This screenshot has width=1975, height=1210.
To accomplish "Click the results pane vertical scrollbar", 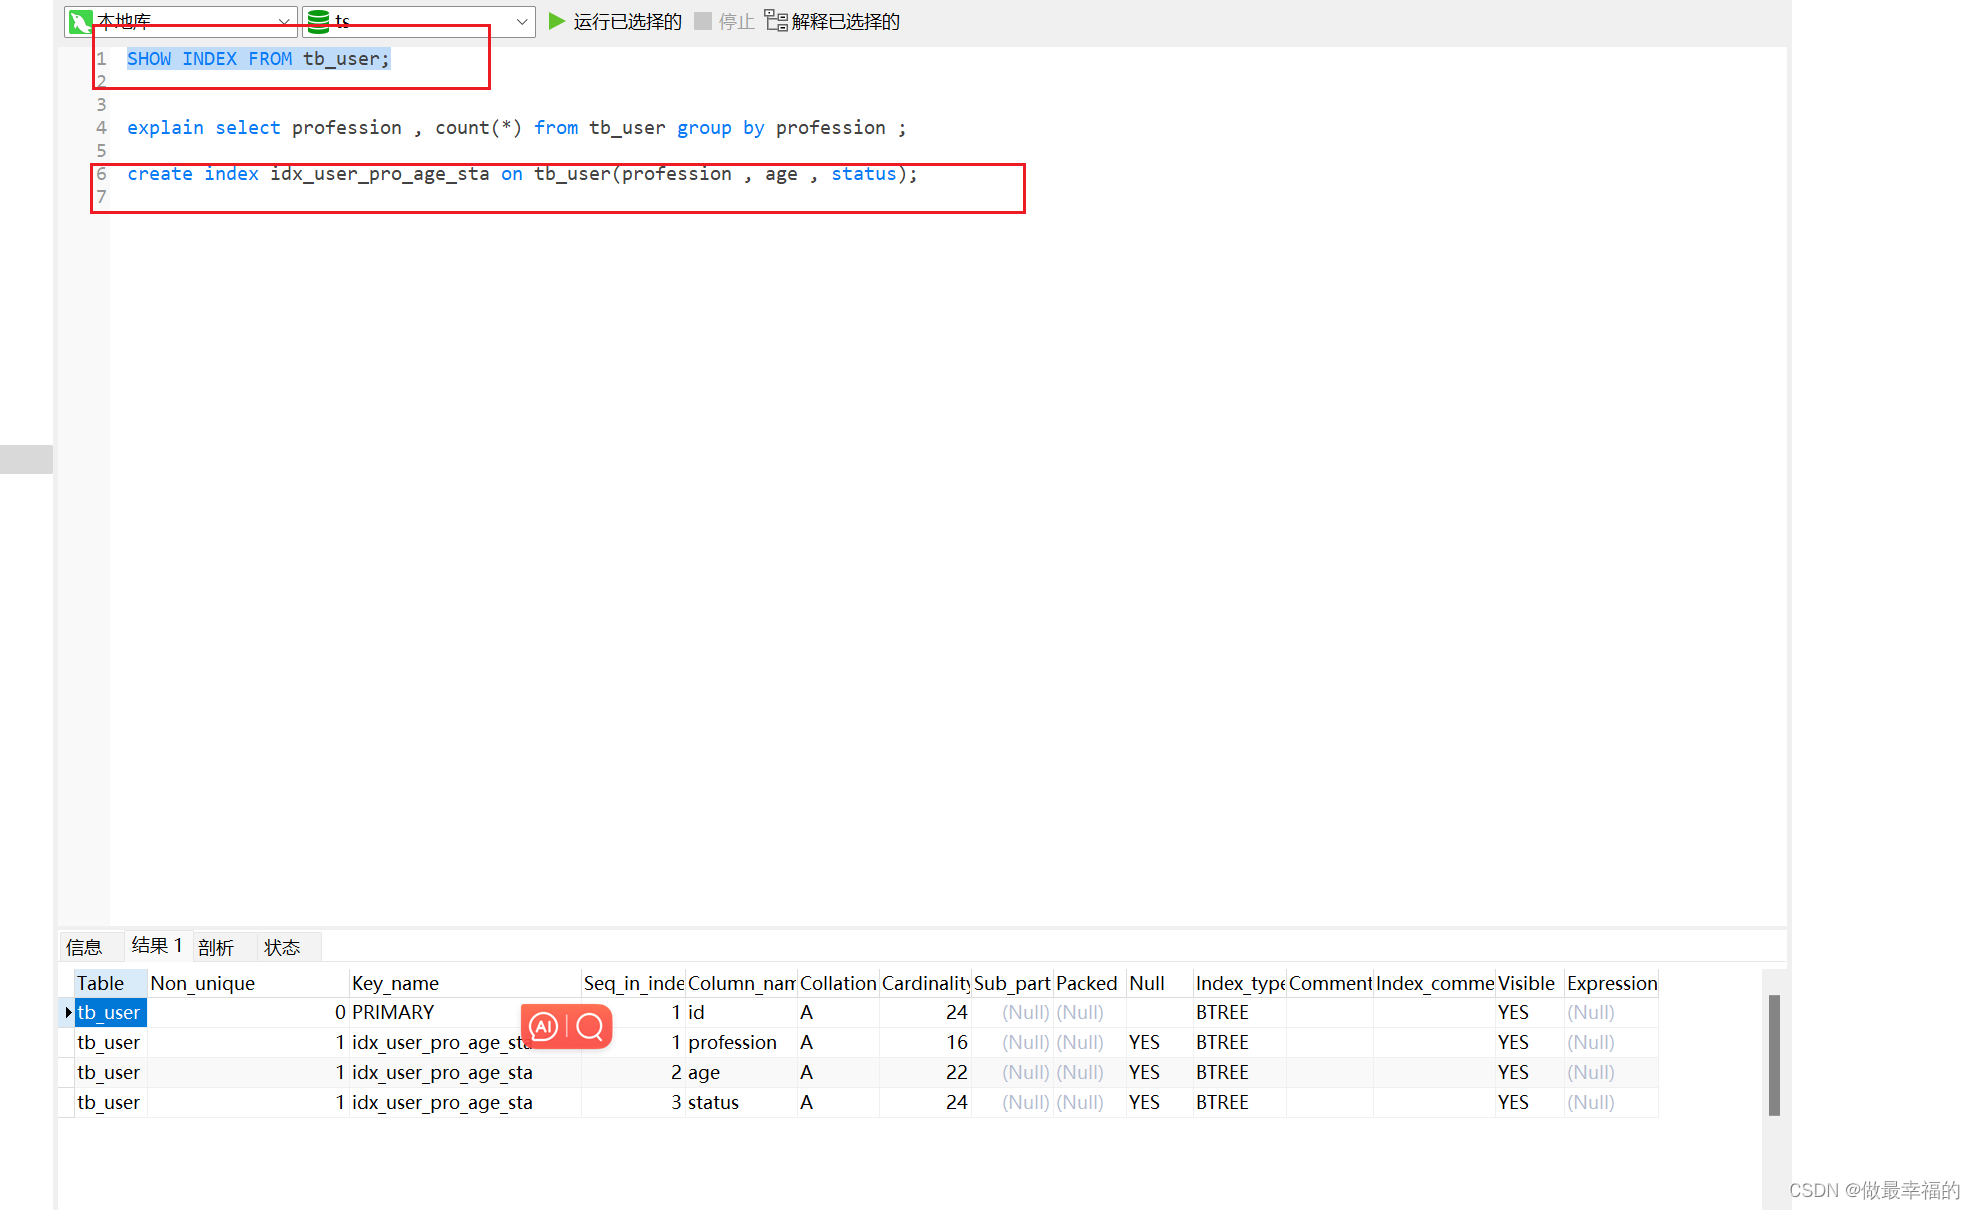I will [1774, 1054].
